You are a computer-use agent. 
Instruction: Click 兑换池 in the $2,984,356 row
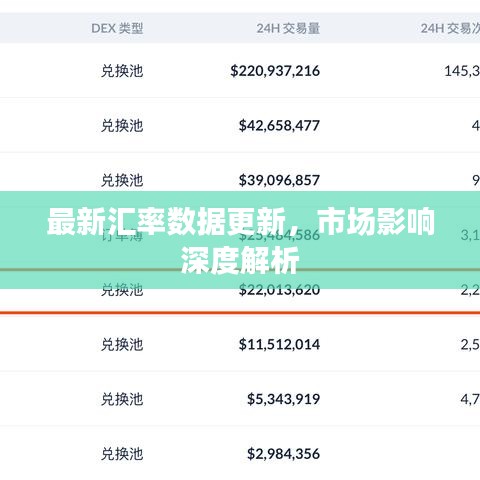click(x=122, y=454)
